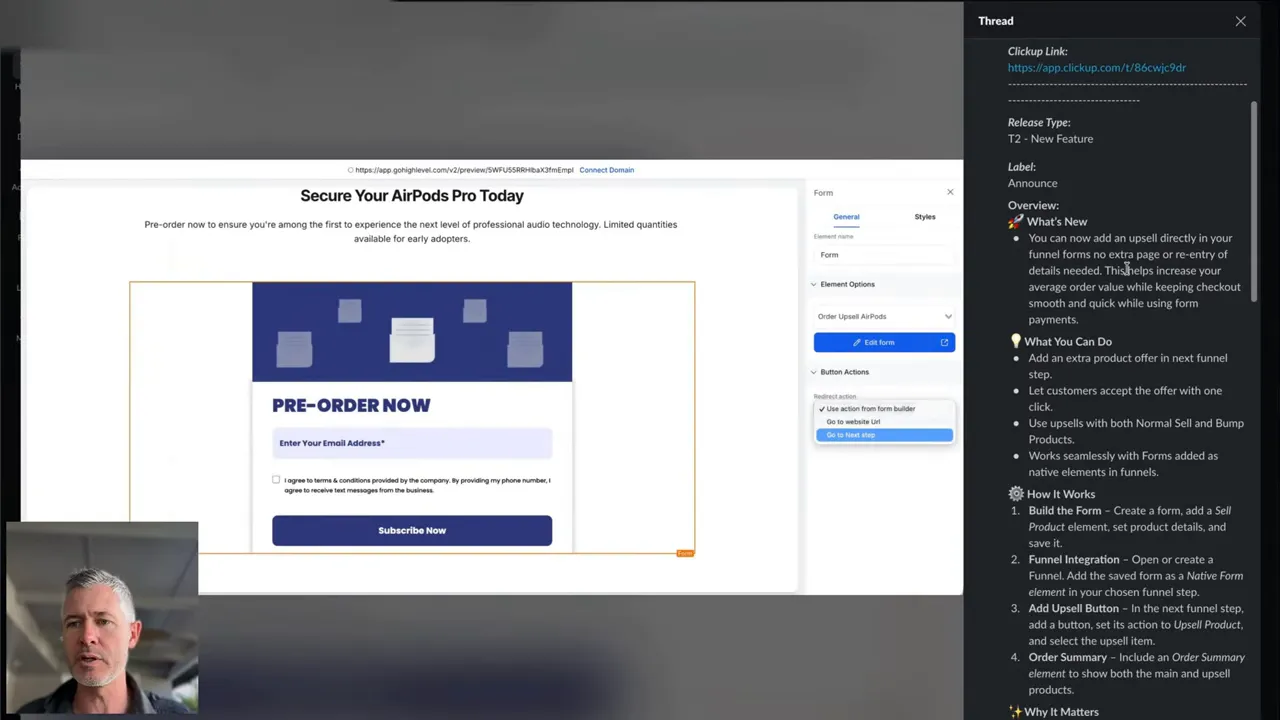Edit the Element name field
This screenshot has width=1280, height=720.
[884, 255]
